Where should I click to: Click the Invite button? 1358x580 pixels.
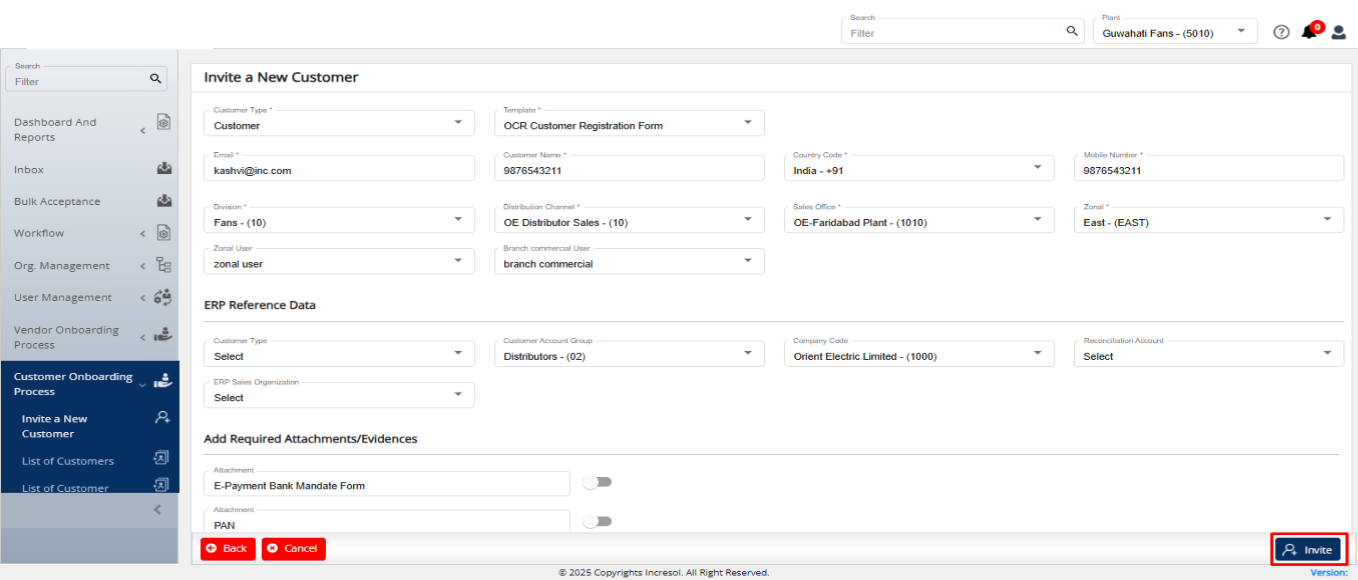click(x=1308, y=550)
